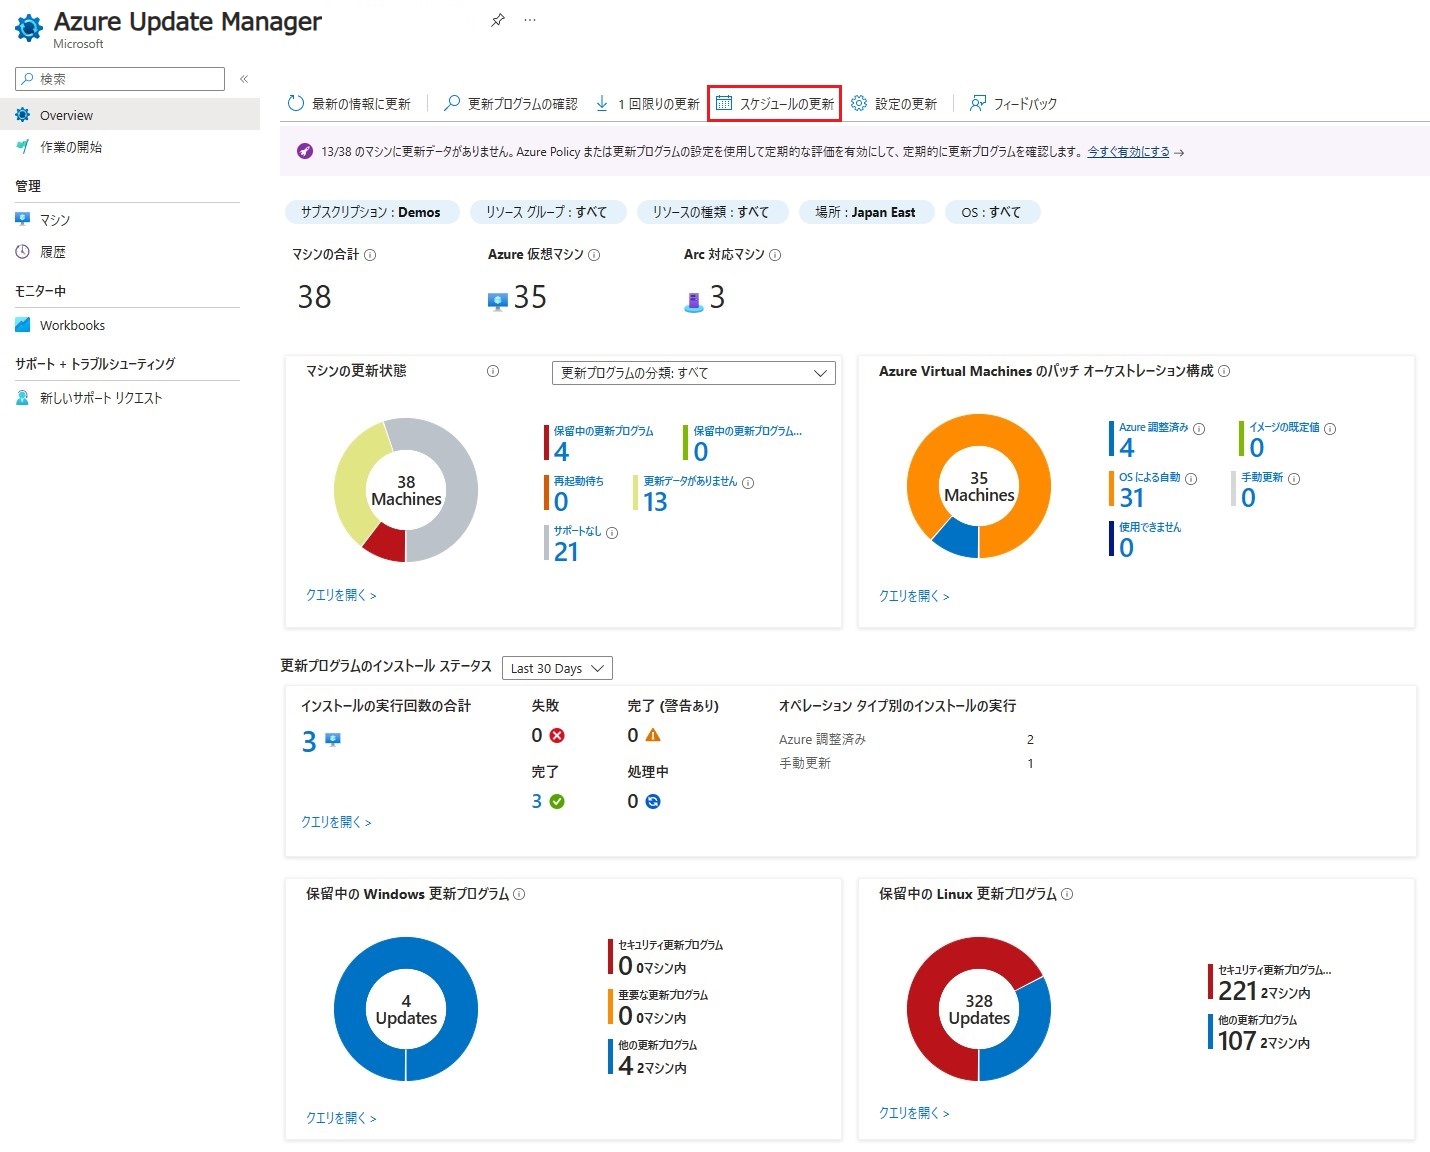Click the Arc machine icon beside 3

(x=694, y=300)
